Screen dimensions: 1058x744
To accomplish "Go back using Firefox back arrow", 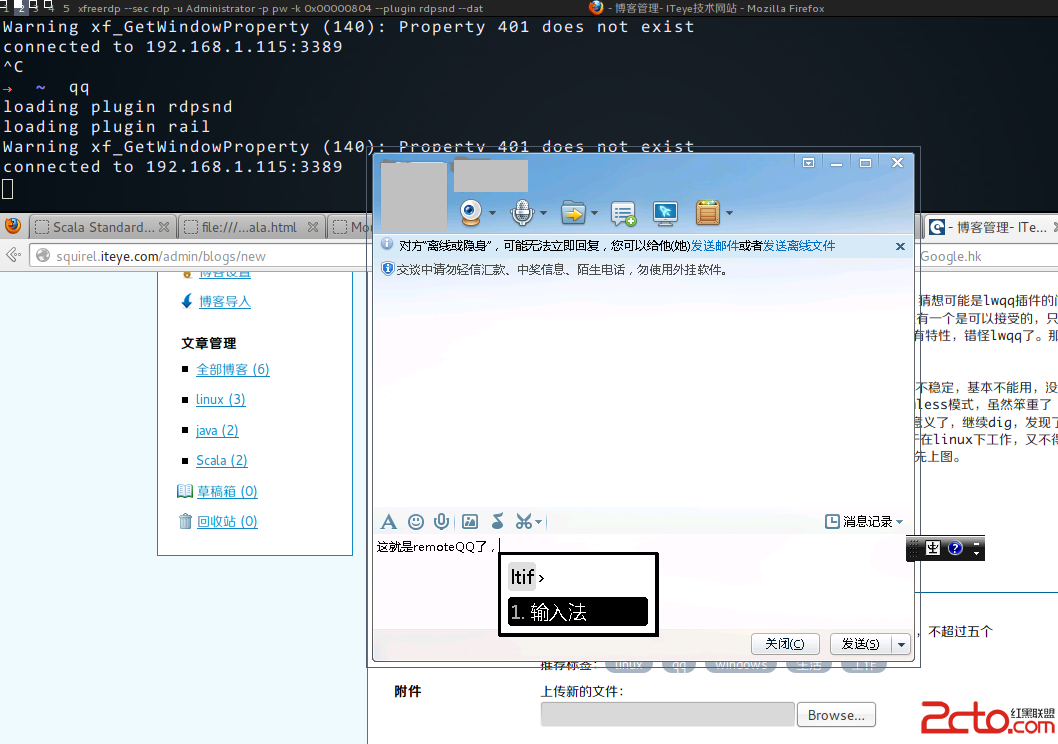I will [x=13, y=256].
